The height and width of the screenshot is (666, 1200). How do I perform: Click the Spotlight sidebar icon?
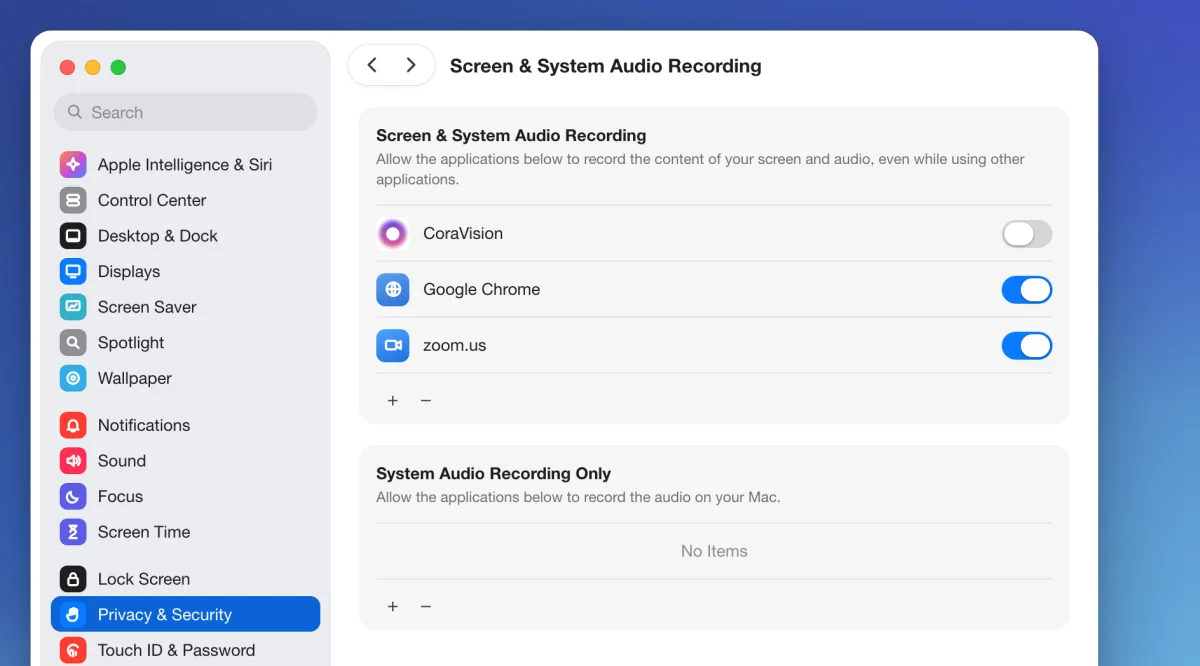click(73, 343)
